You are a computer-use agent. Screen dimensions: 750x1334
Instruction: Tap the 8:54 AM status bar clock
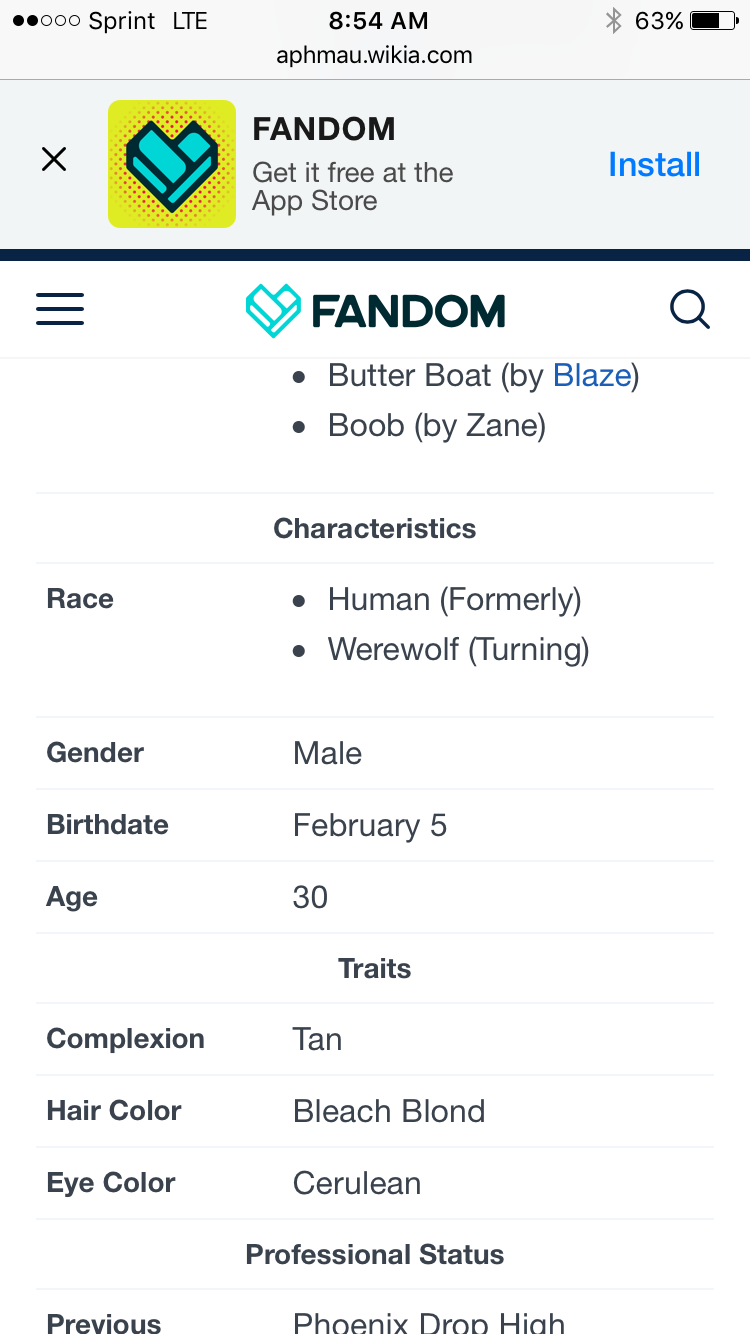tap(378, 20)
